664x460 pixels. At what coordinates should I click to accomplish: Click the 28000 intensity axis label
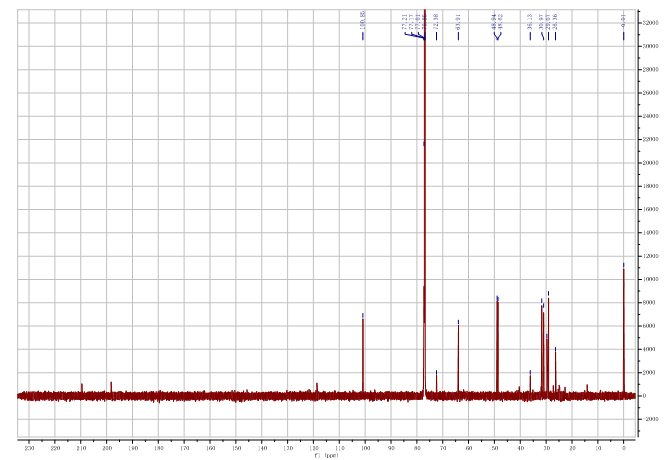click(x=650, y=69)
